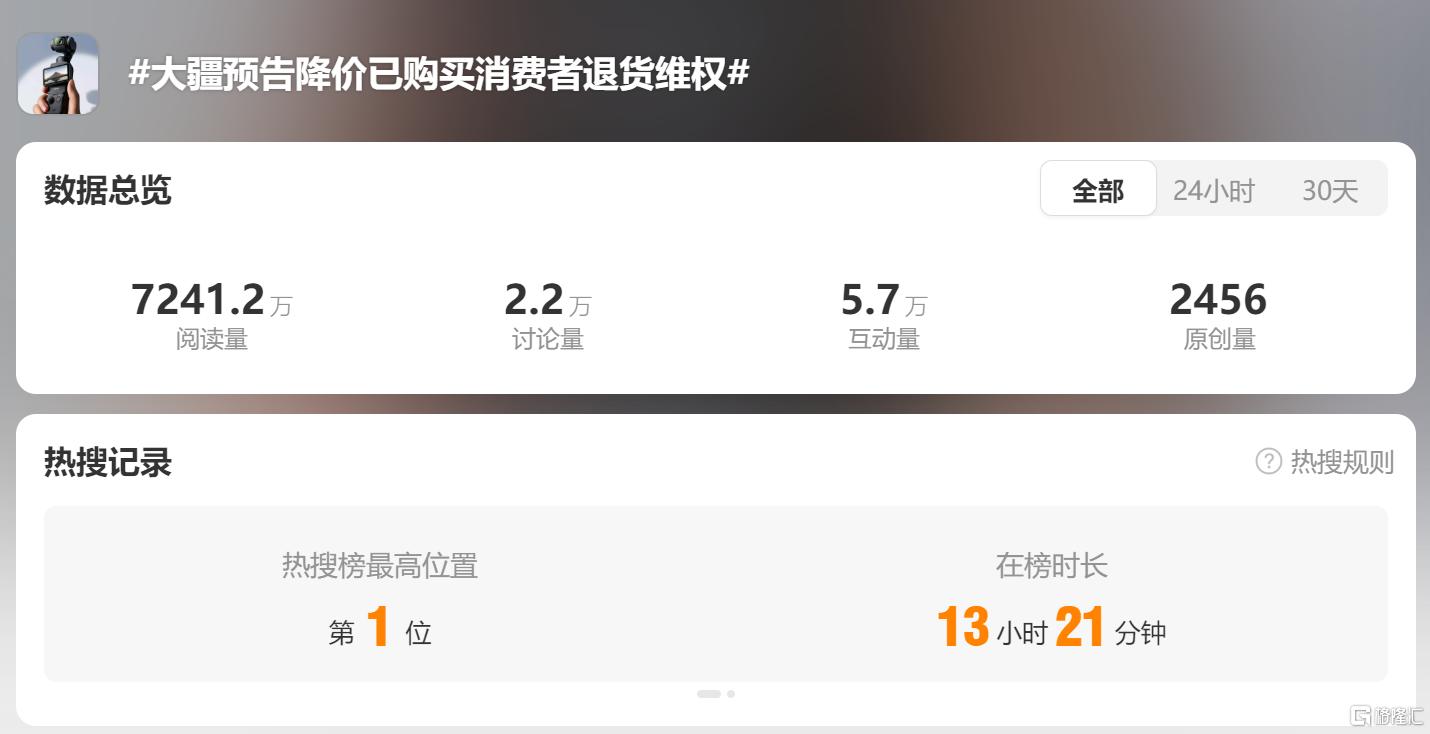Click the watermark logo in the corner
Screen dimensions: 1430x734
[1387, 715]
